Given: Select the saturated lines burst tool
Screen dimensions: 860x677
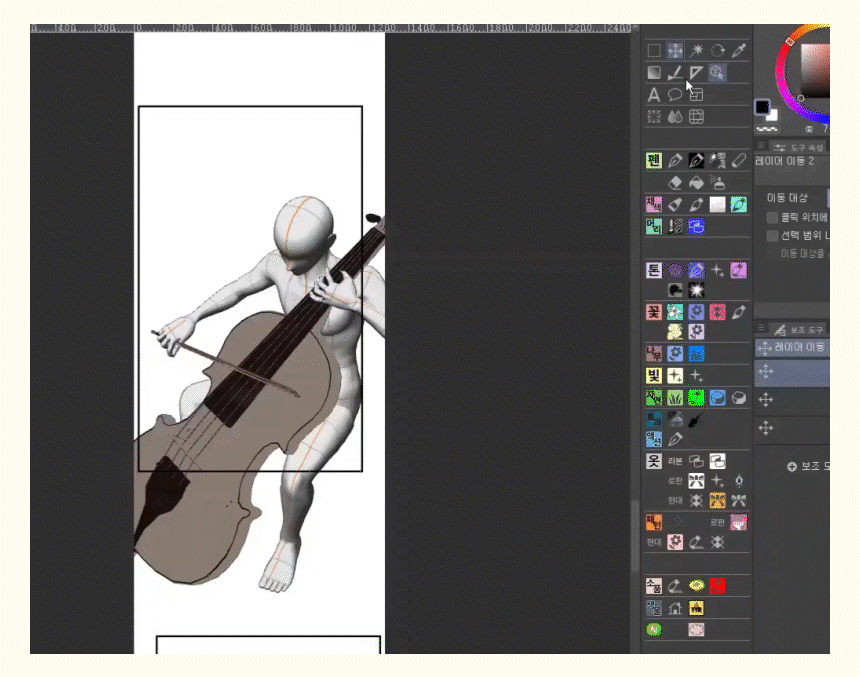Looking at the screenshot, I should point(654,116).
